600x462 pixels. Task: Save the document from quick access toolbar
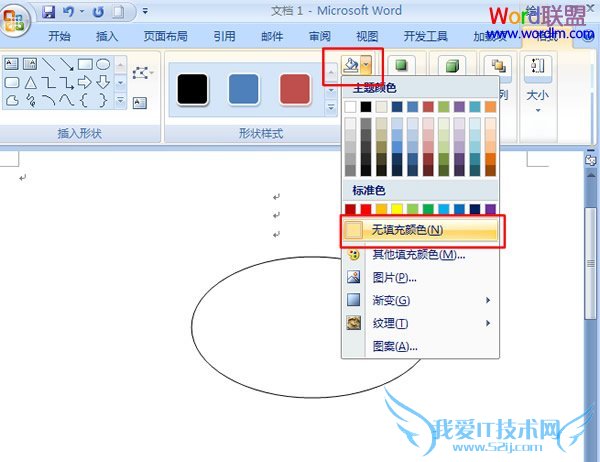49,12
